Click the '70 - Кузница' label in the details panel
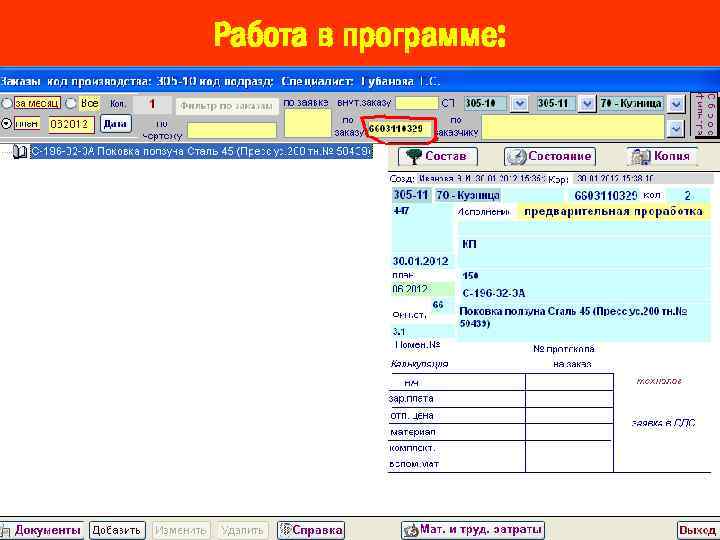Image resolution: width=720 pixels, height=540 pixels. coord(468,195)
